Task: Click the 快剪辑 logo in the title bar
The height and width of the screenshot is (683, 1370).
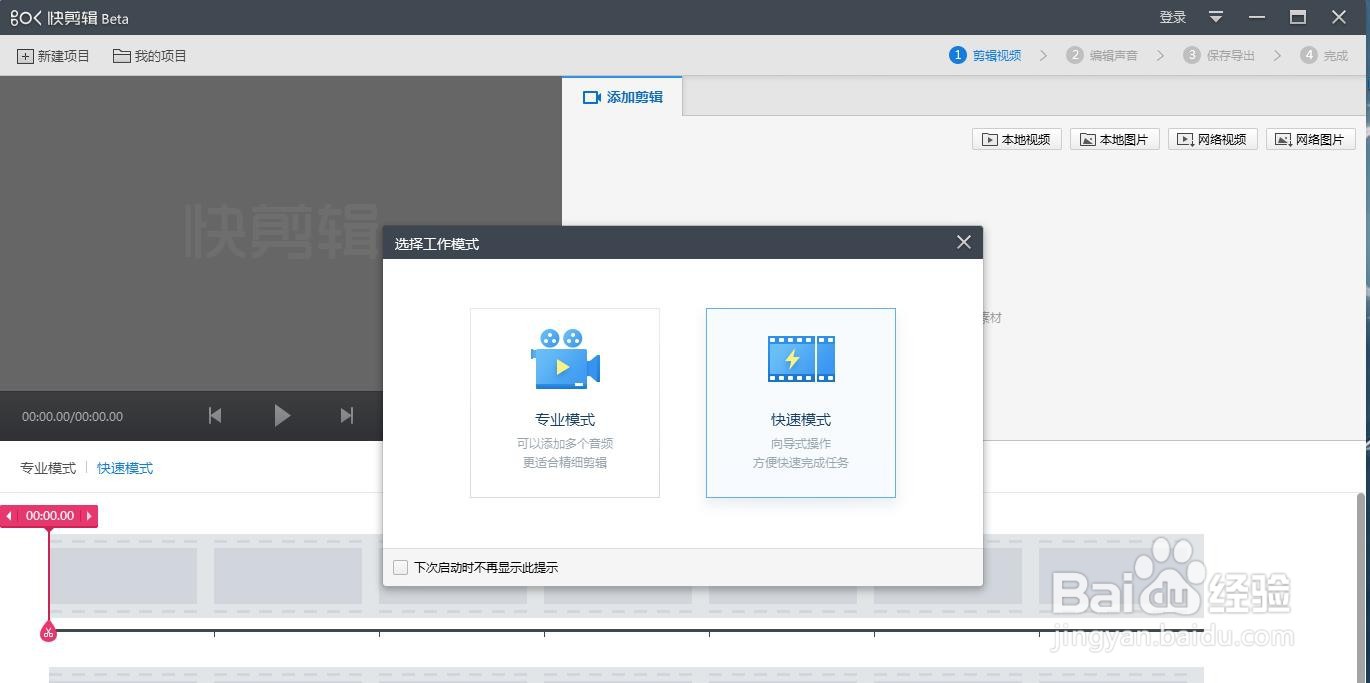Action: [70, 18]
